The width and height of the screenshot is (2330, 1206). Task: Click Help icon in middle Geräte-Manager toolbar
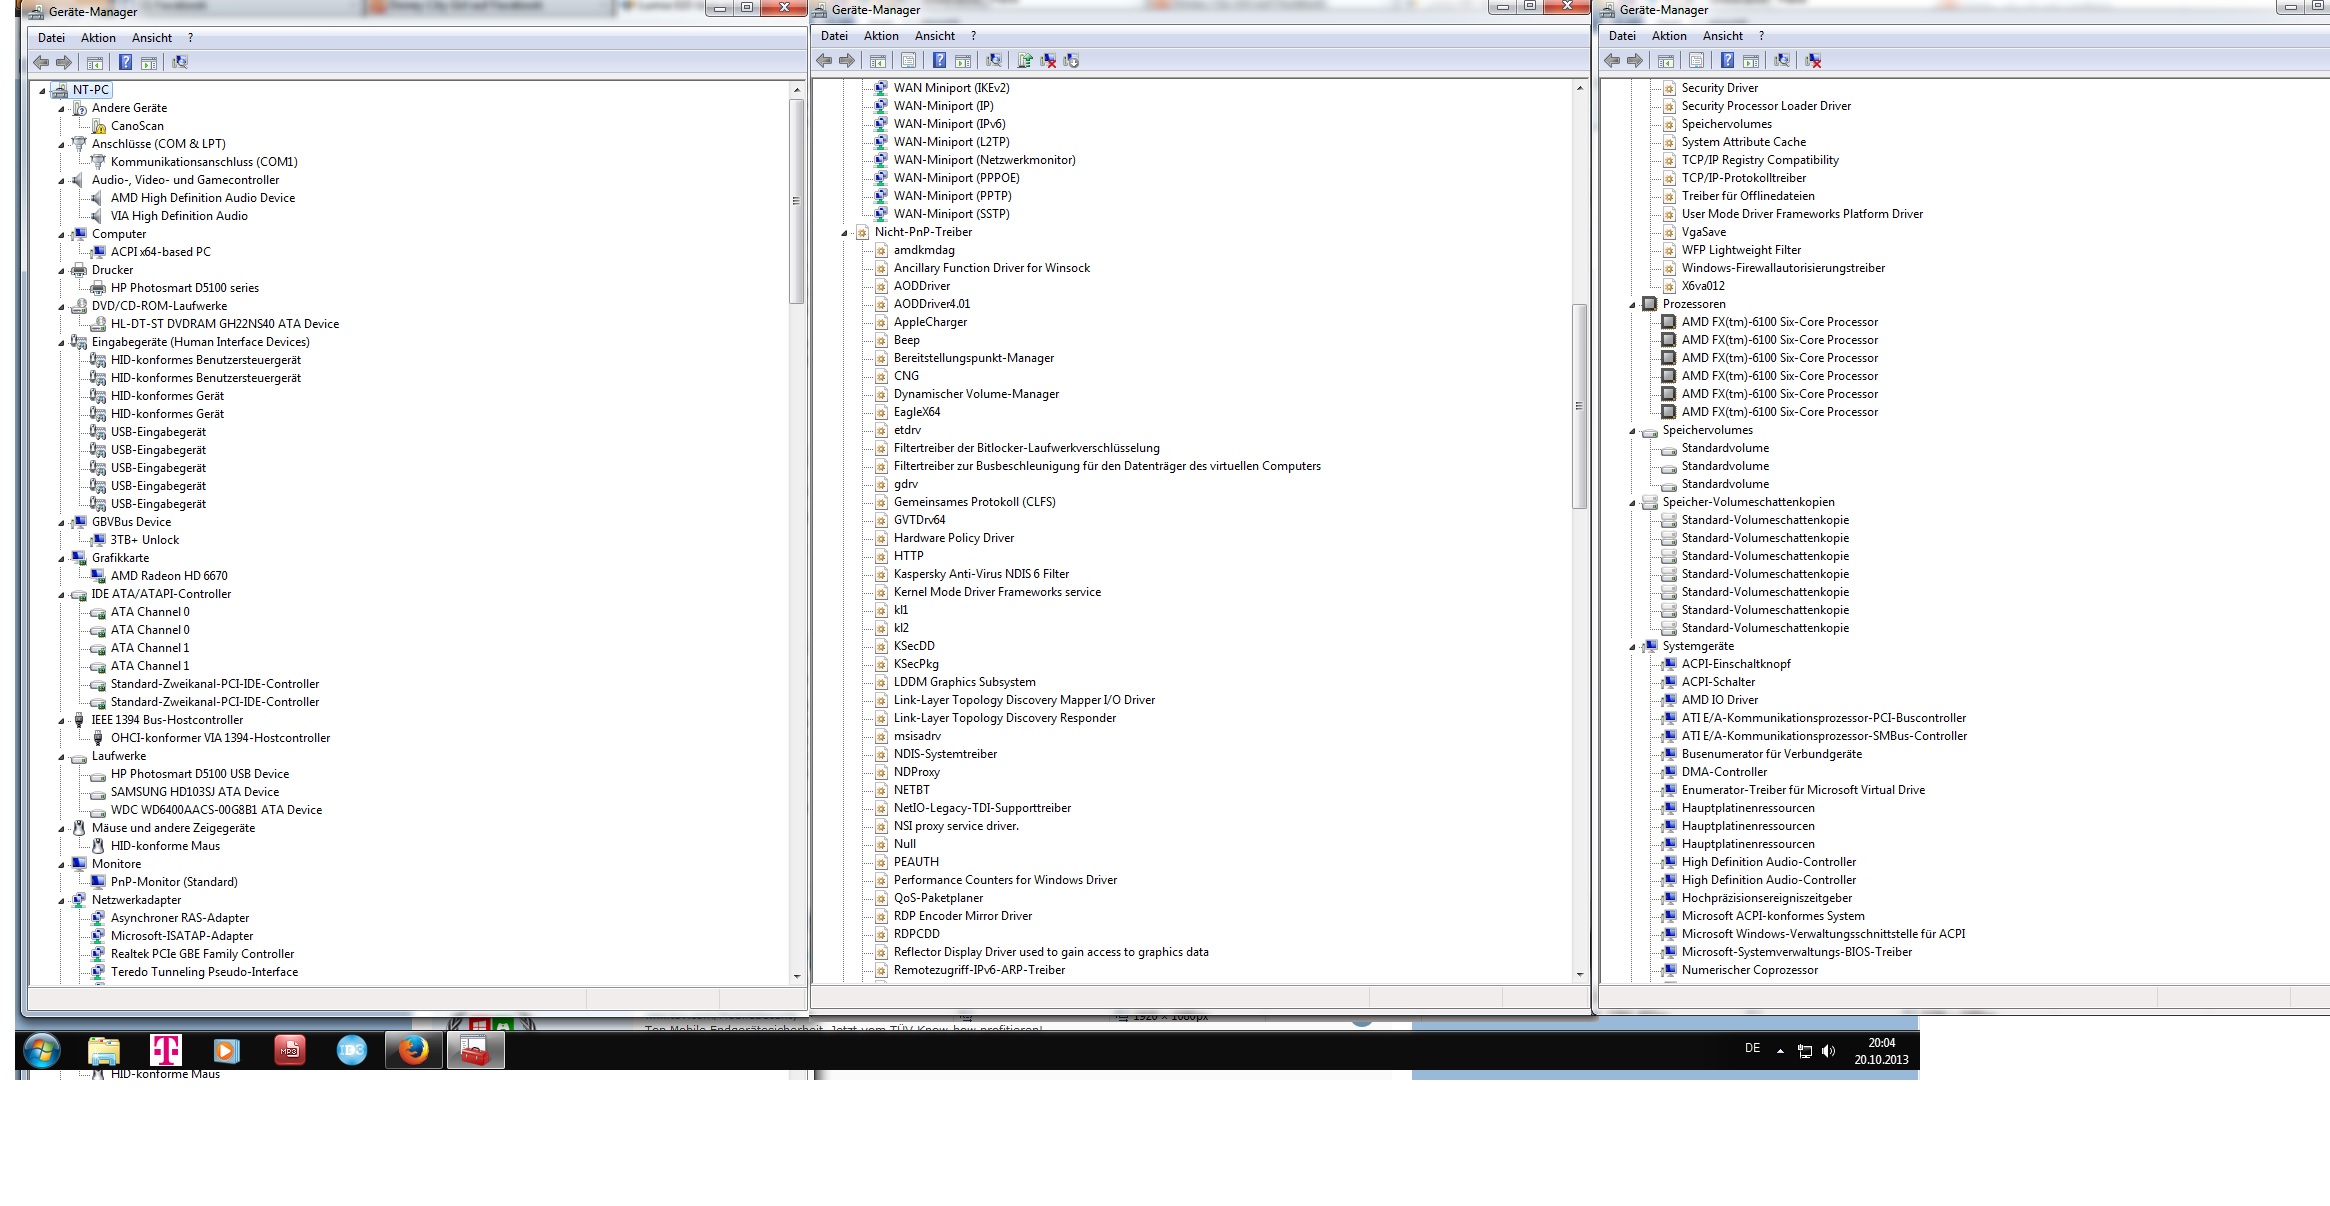[x=939, y=60]
